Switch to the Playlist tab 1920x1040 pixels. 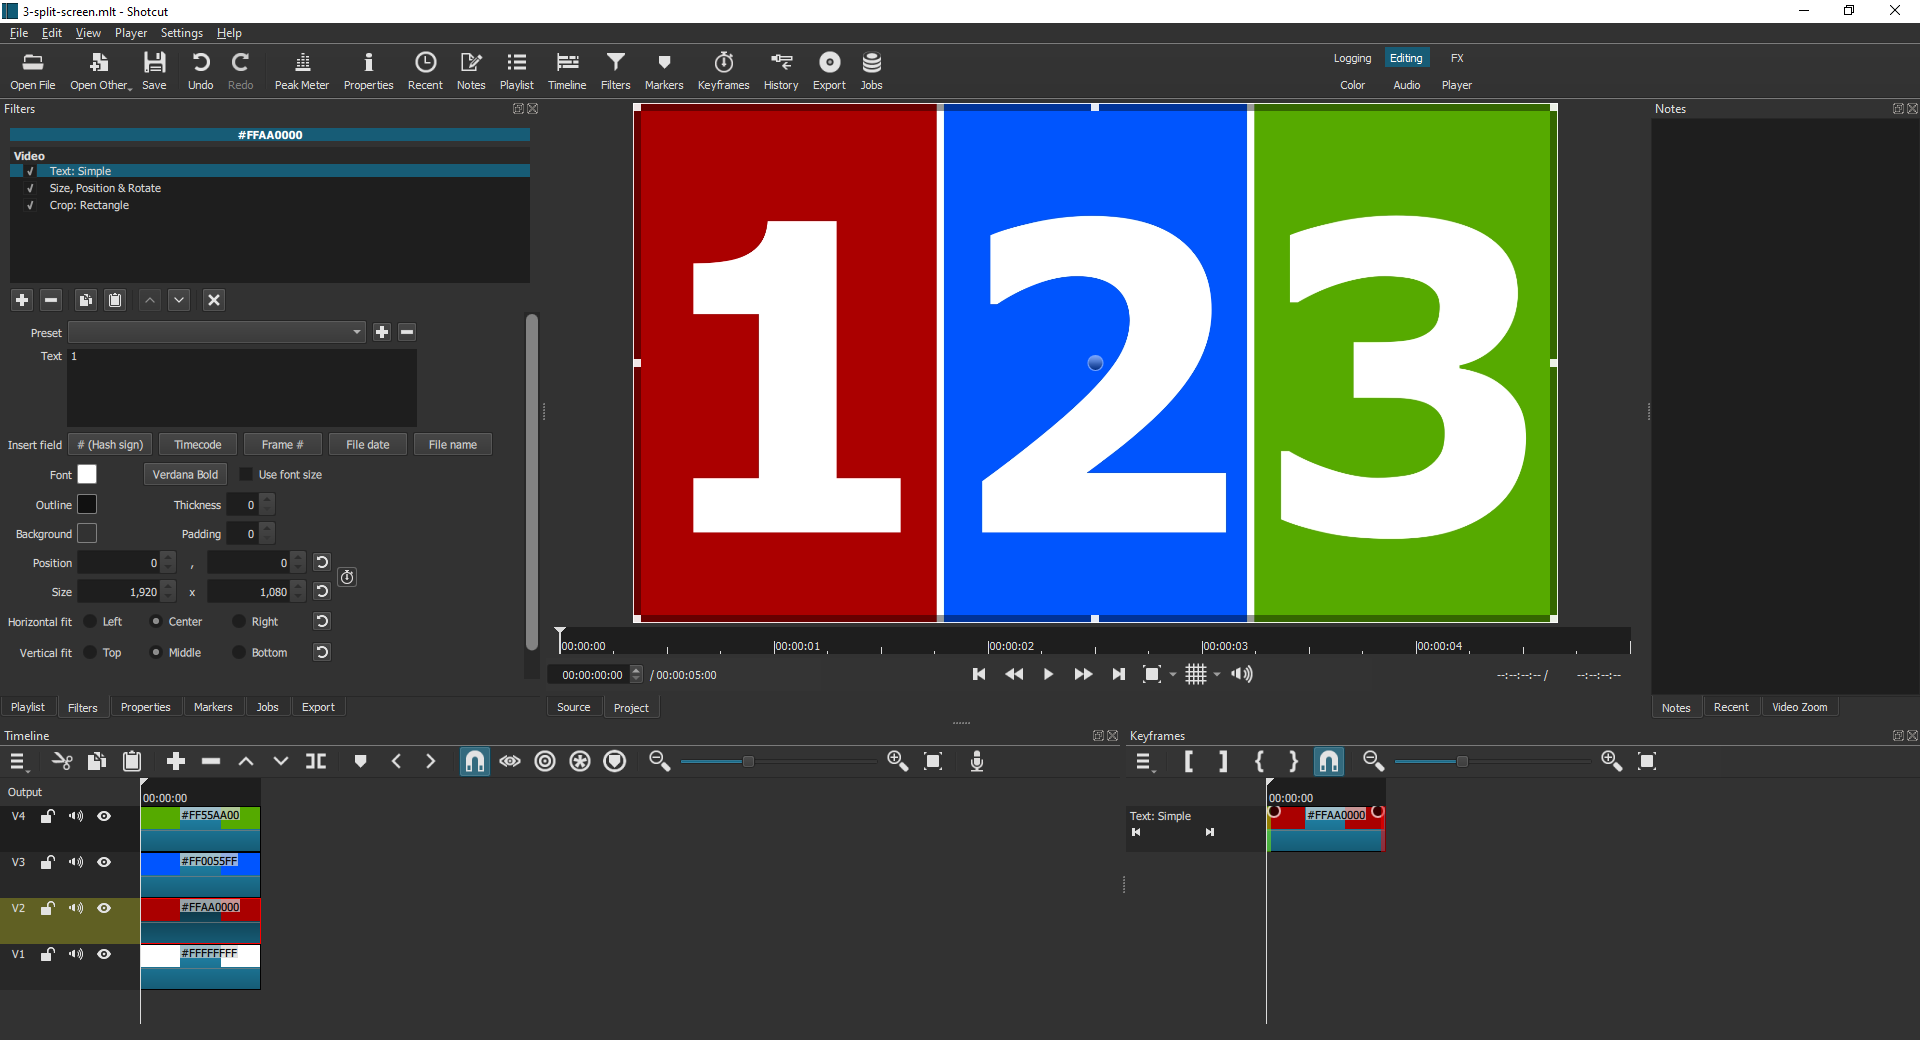pyautogui.click(x=28, y=707)
